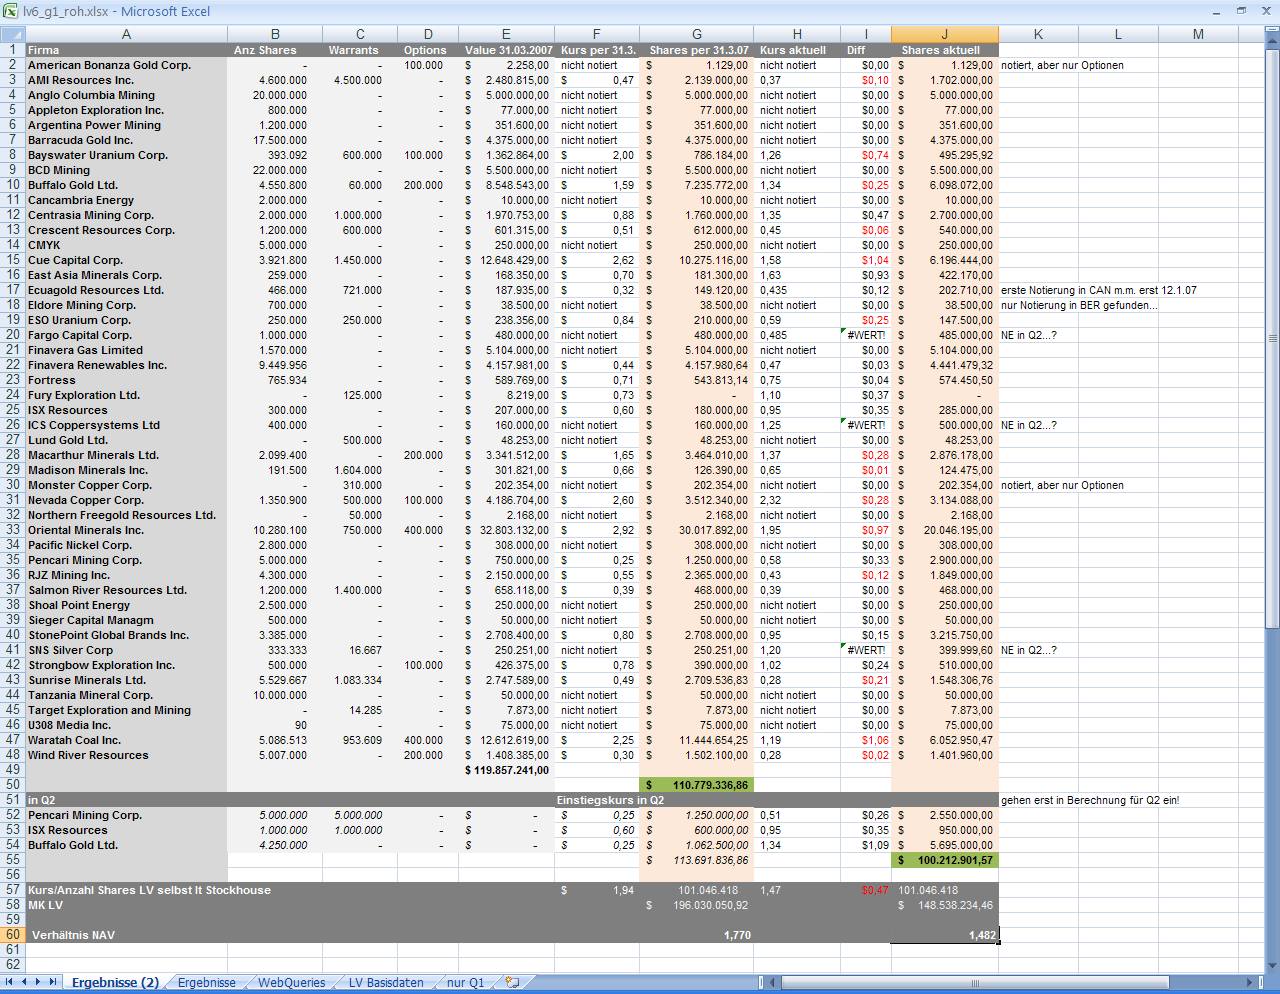
Task: Click next sheet tab navigation arrow
Action: coord(39,983)
